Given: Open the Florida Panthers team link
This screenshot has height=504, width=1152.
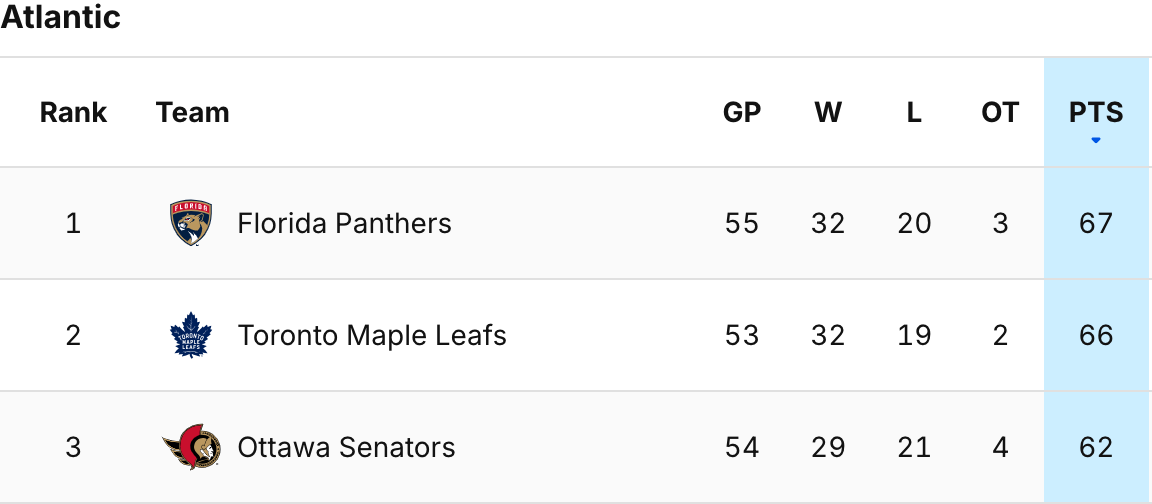Looking at the screenshot, I should (x=344, y=223).
